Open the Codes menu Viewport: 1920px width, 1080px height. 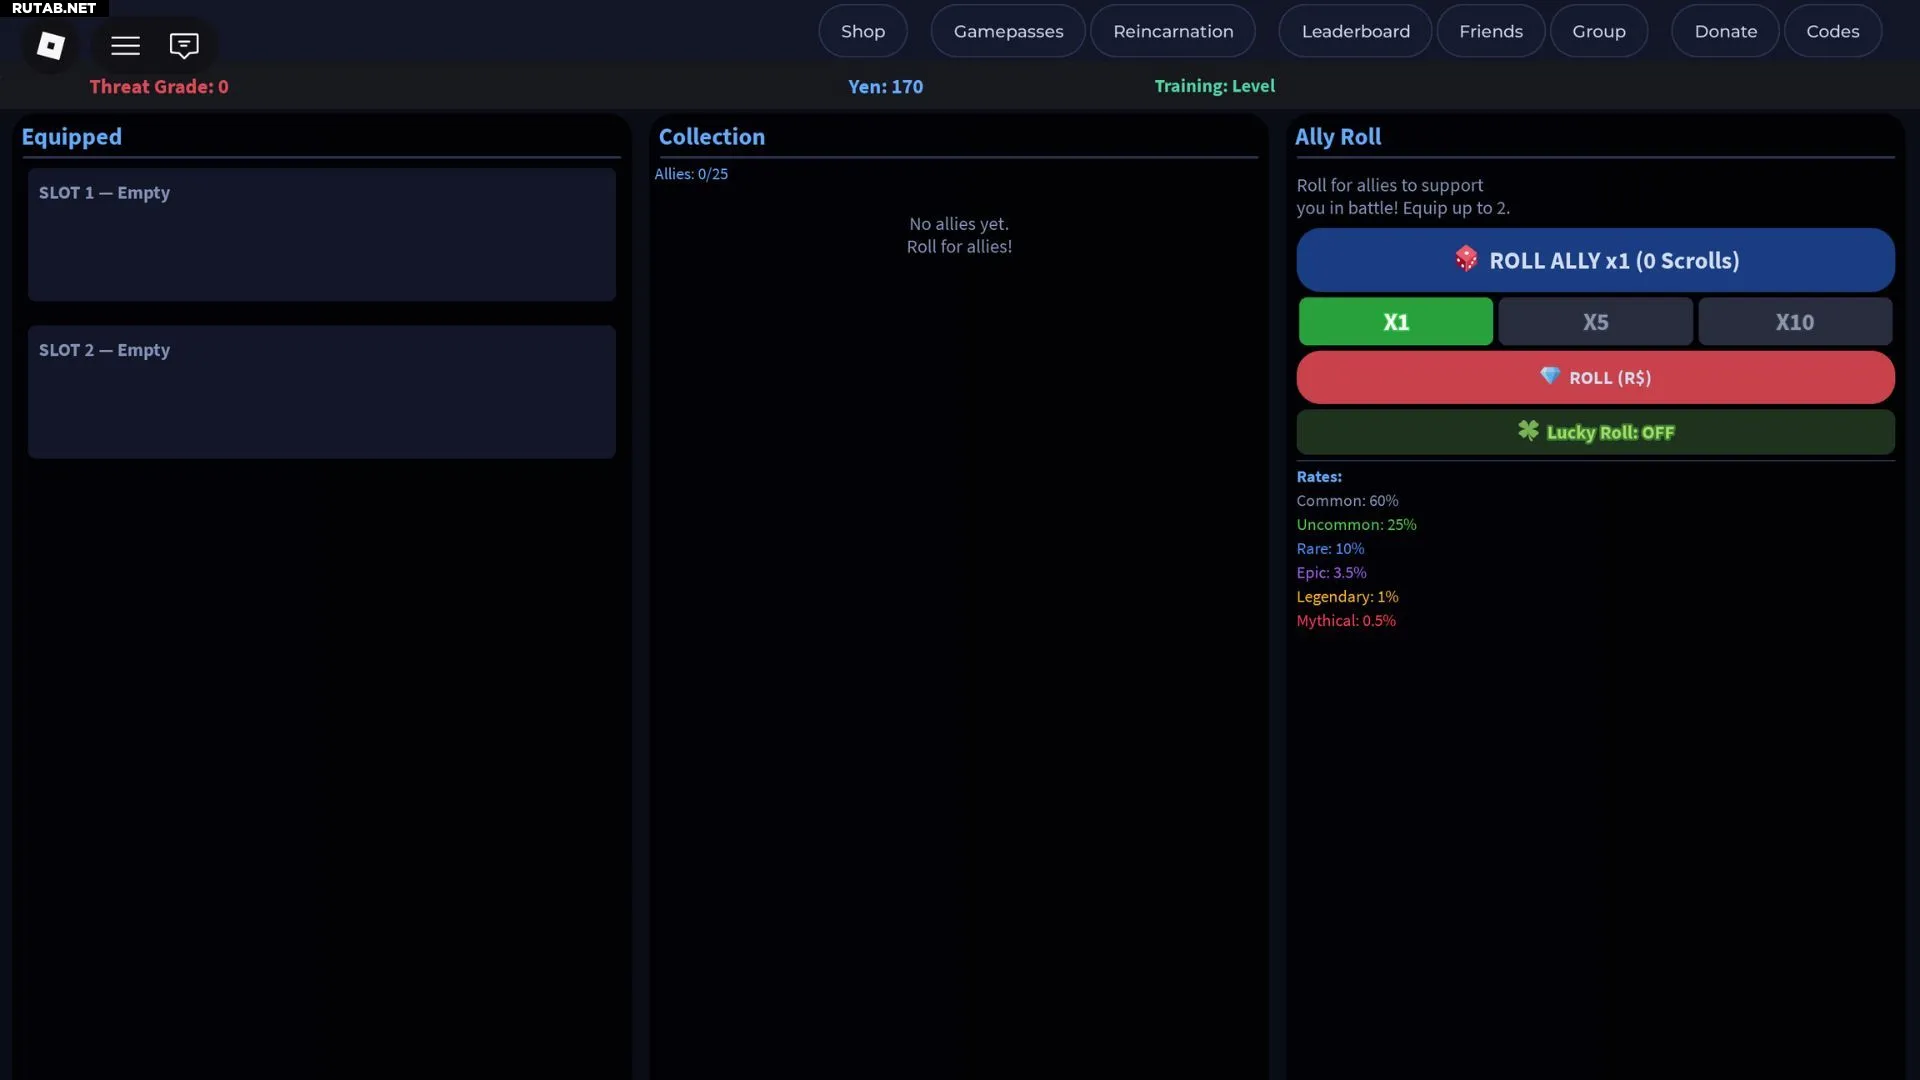point(1832,31)
